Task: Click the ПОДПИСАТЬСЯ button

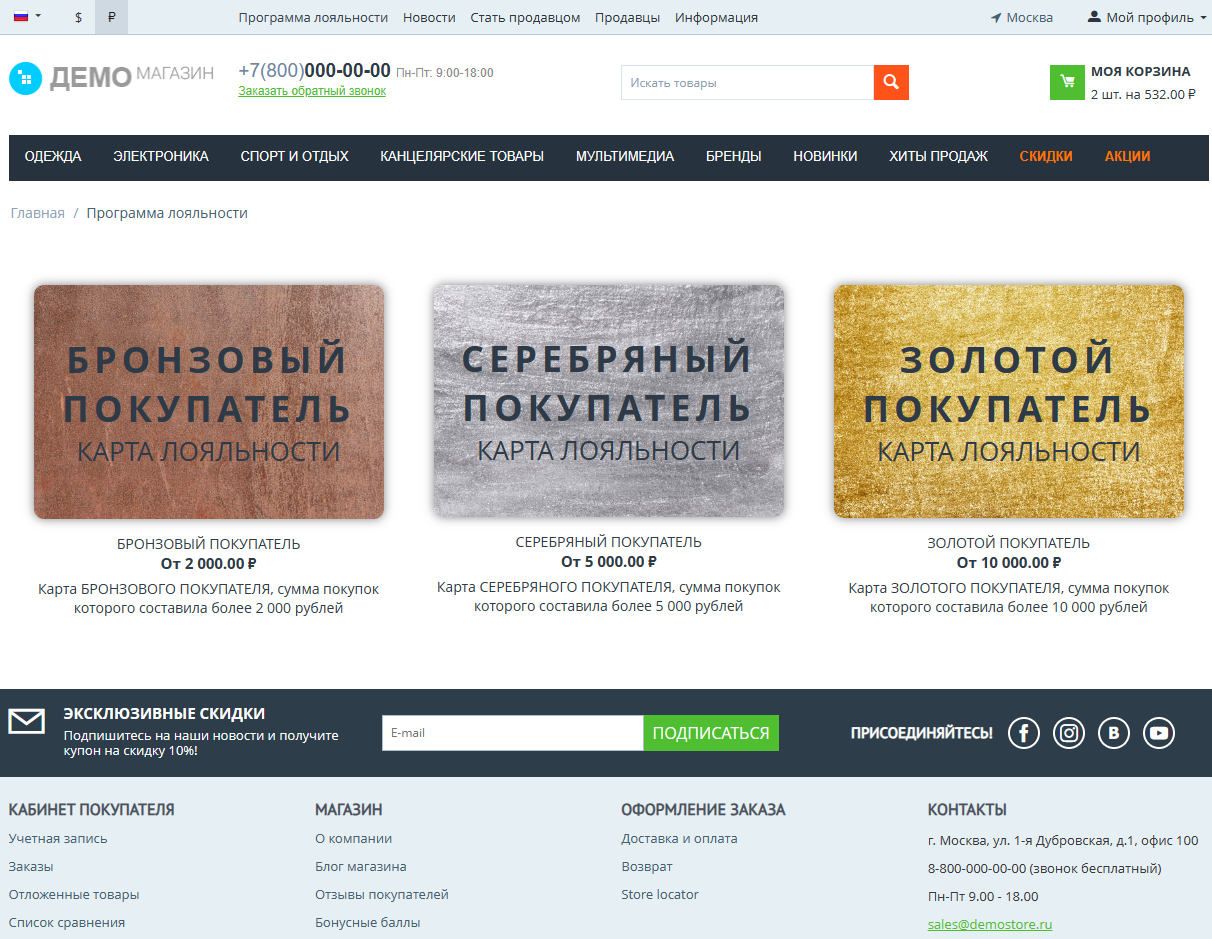Action: click(x=711, y=733)
